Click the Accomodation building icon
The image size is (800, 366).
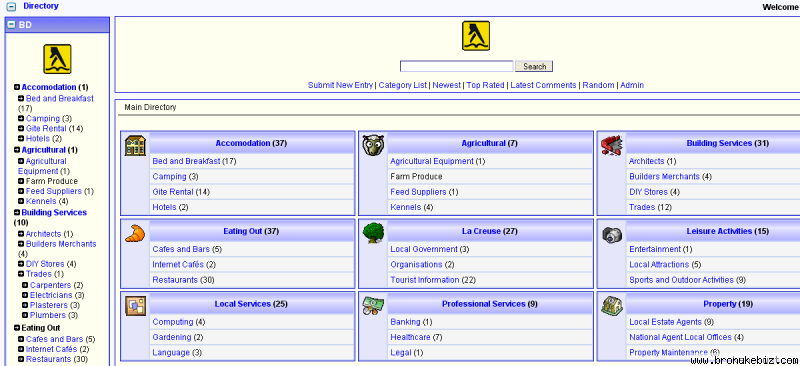tap(135, 145)
